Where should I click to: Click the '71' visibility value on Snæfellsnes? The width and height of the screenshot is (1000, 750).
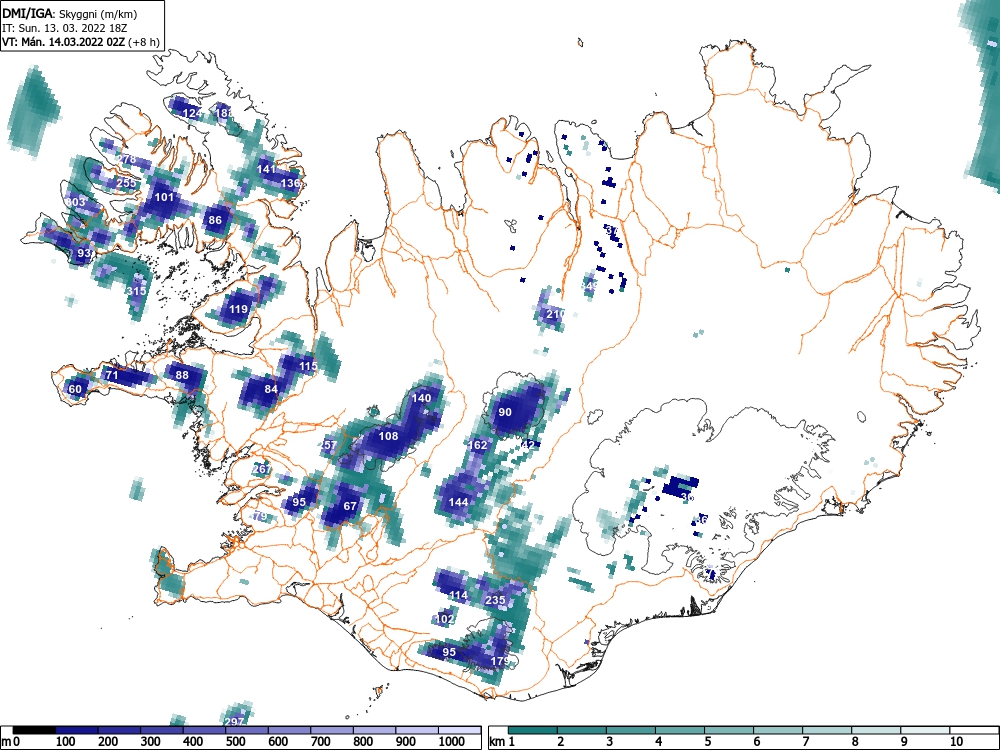pos(112,375)
